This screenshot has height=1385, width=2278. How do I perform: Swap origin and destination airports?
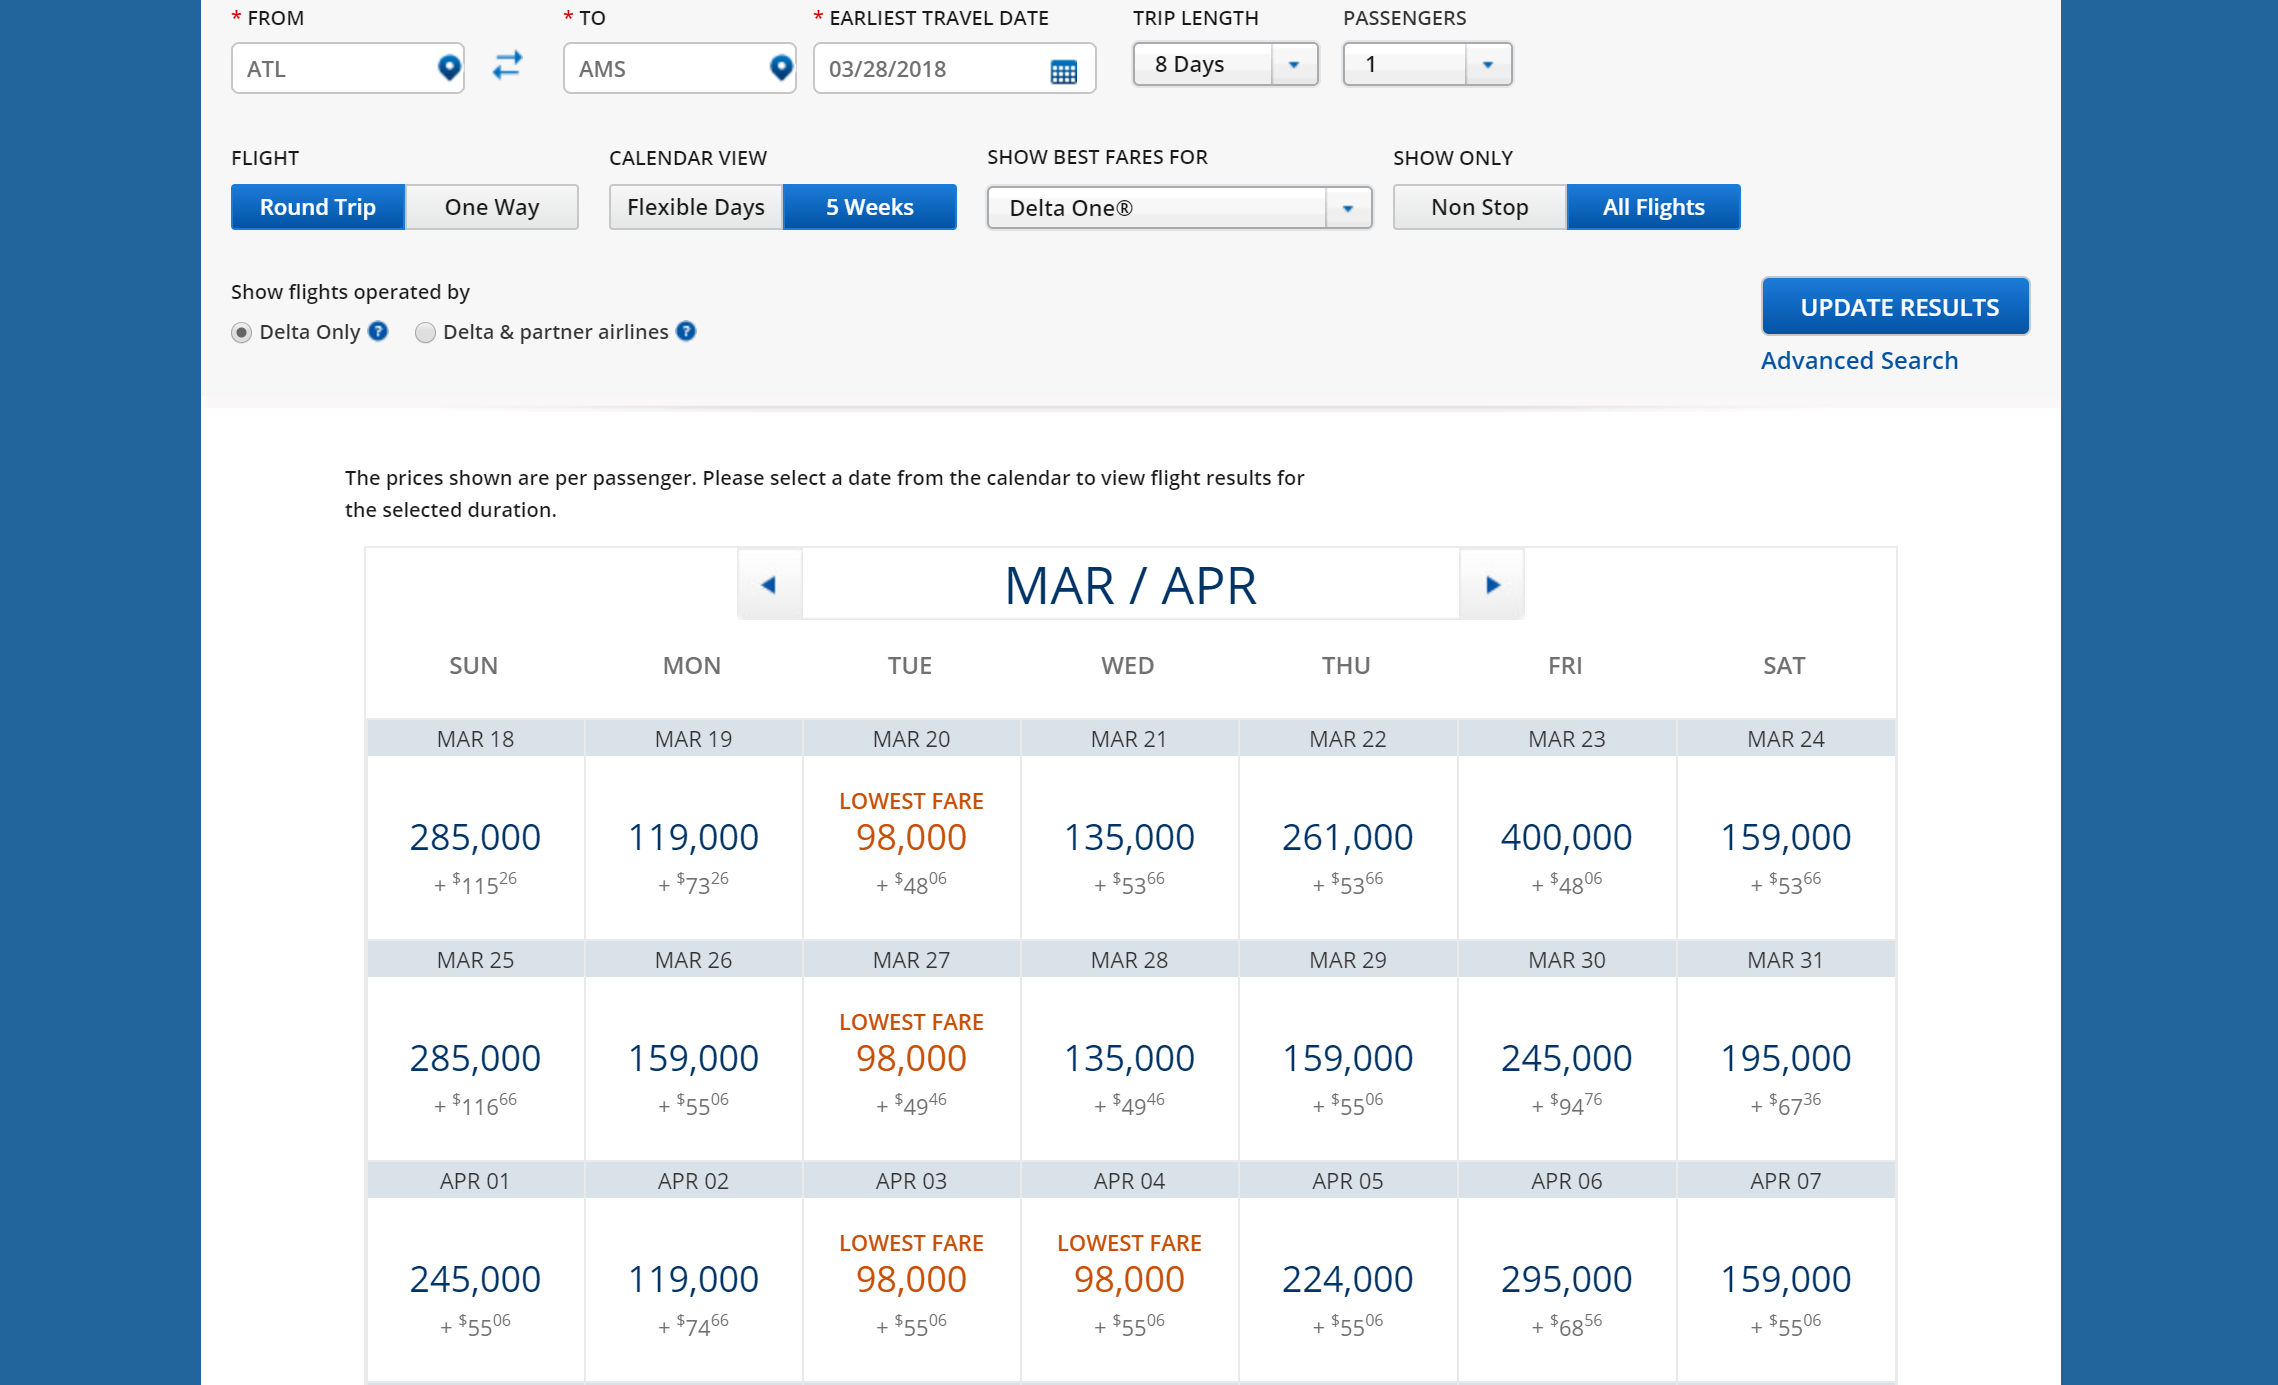coord(508,66)
